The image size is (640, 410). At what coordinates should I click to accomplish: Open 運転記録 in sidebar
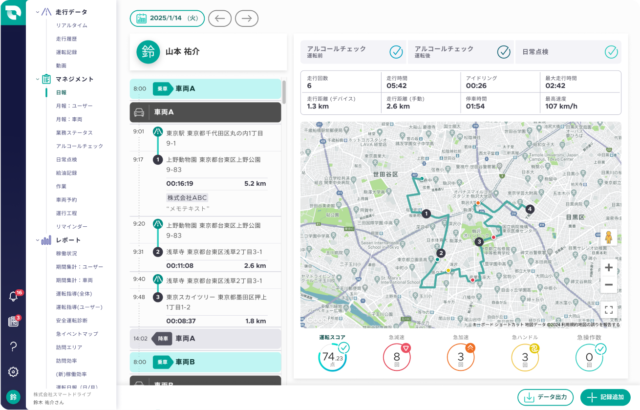pyautogui.click(x=66, y=52)
